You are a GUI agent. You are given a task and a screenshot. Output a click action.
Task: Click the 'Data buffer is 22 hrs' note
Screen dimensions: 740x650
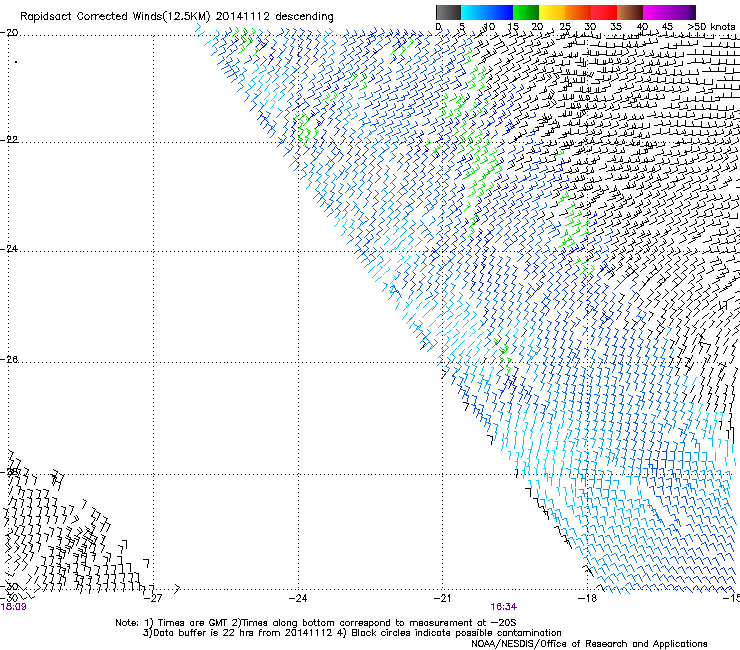pyautogui.click(x=202, y=633)
